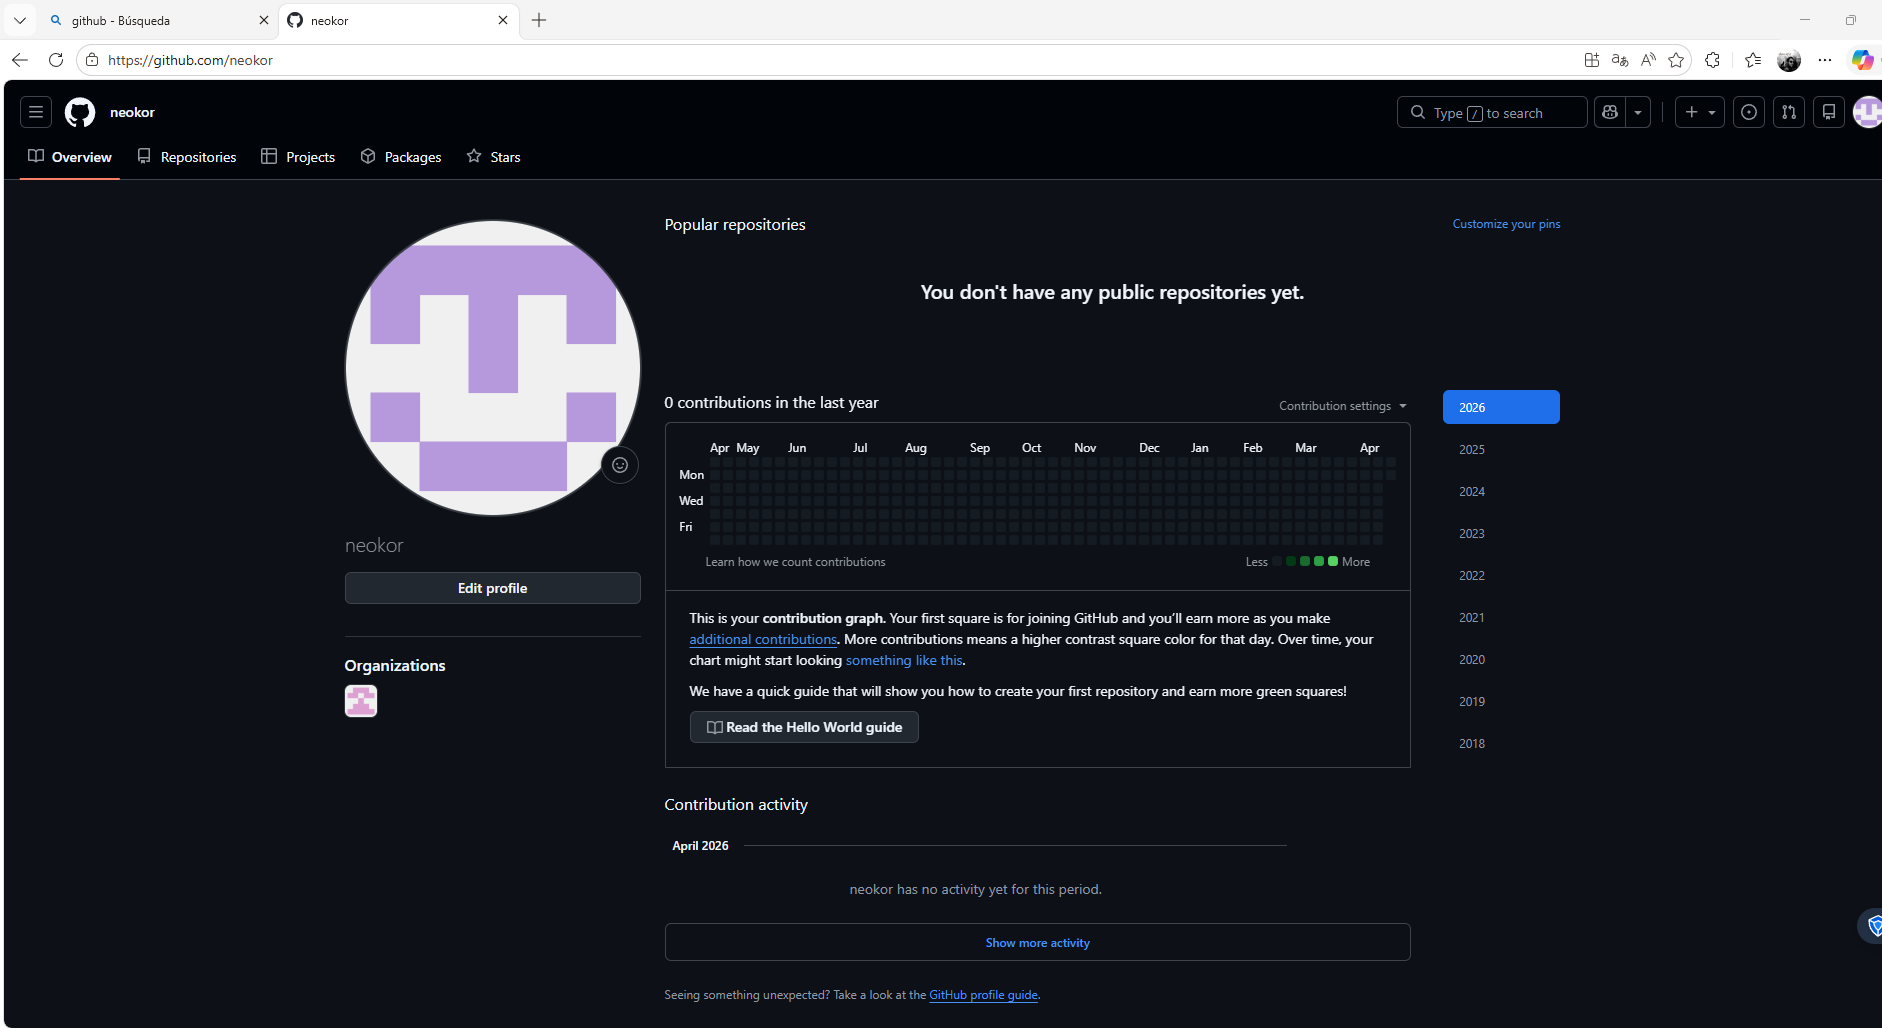Click the brightest green legend swatch
The height and width of the screenshot is (1028, 1882).
click(1333, 561)
